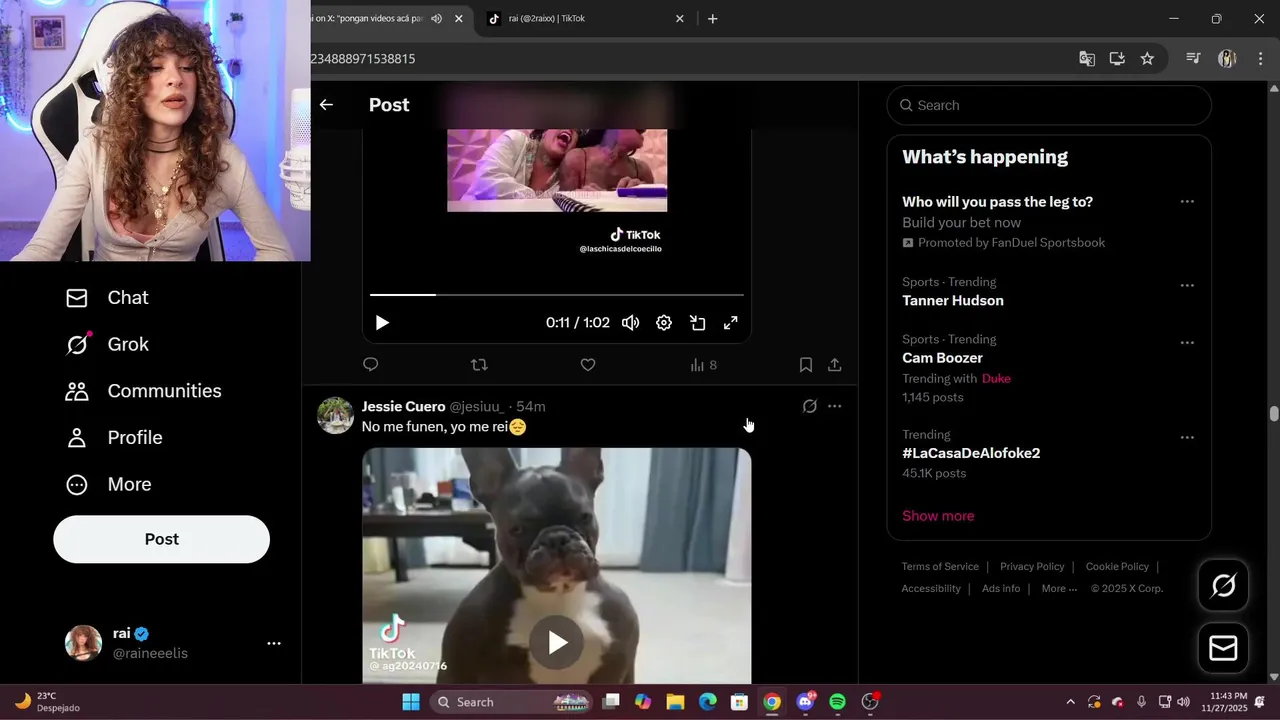The height and width of the screenshot is (720, 1280).
Task: Open Chat in the sidebar
Action: point(107,298)
